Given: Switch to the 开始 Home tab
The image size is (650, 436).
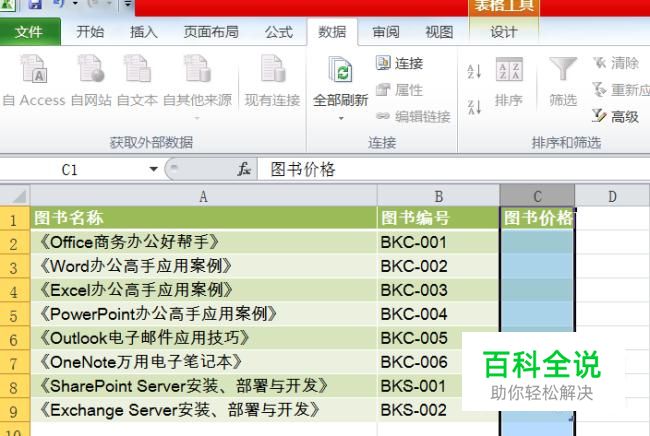Looking at the screenshot, I should (90, 32).
